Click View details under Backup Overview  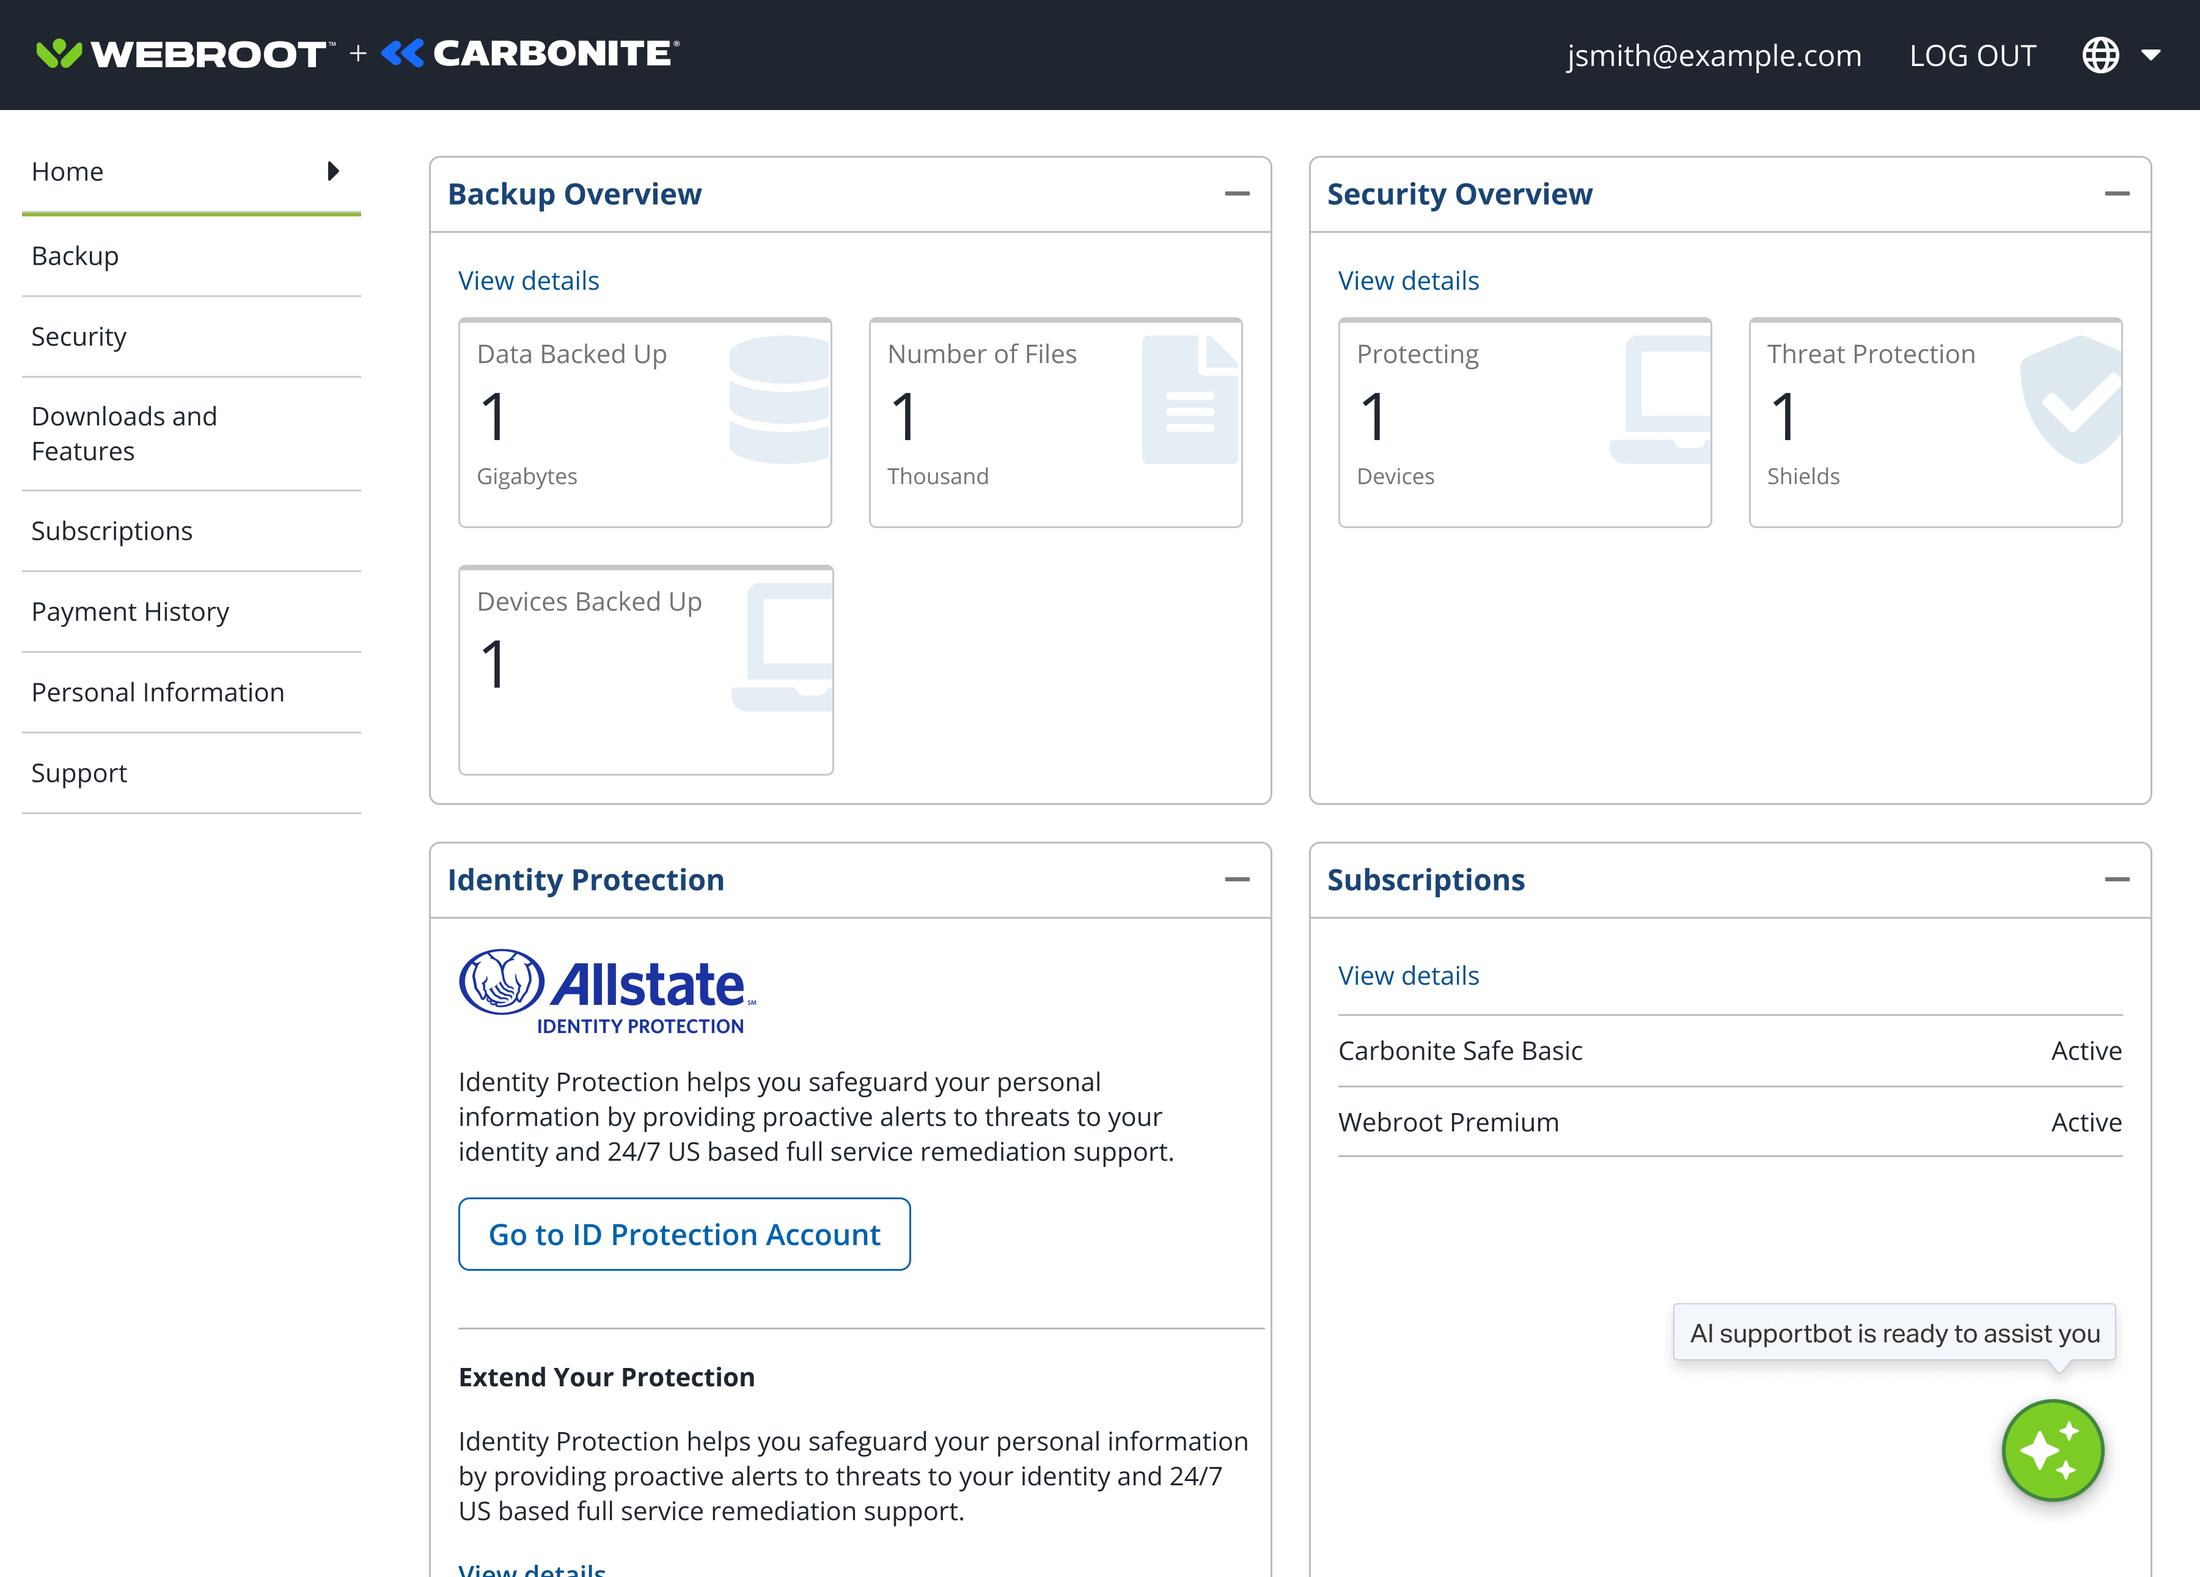pos(529,281)
